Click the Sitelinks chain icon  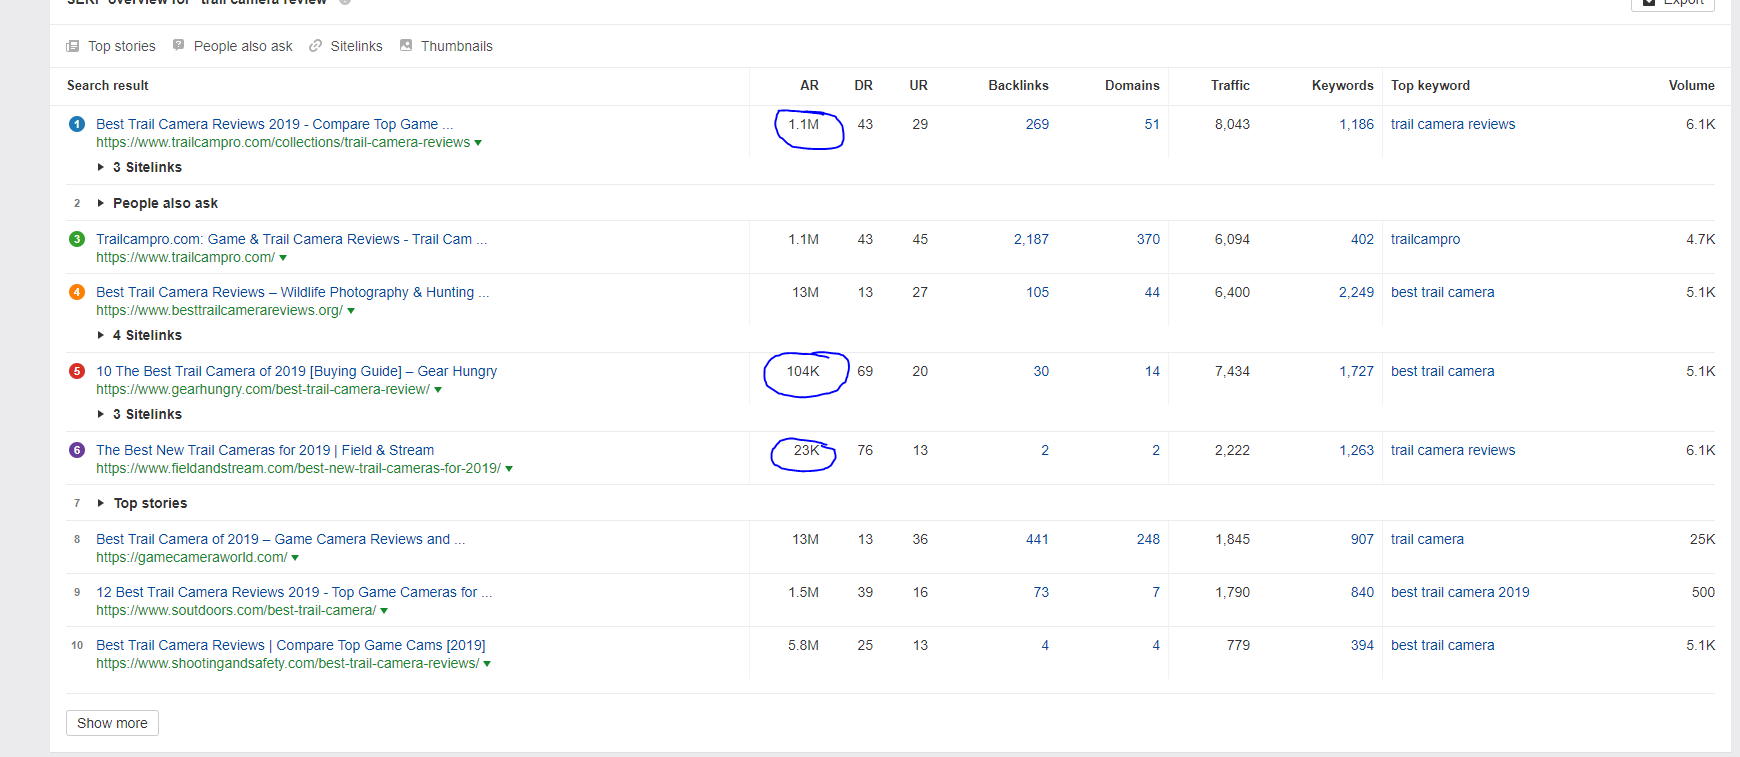[316, 46]
